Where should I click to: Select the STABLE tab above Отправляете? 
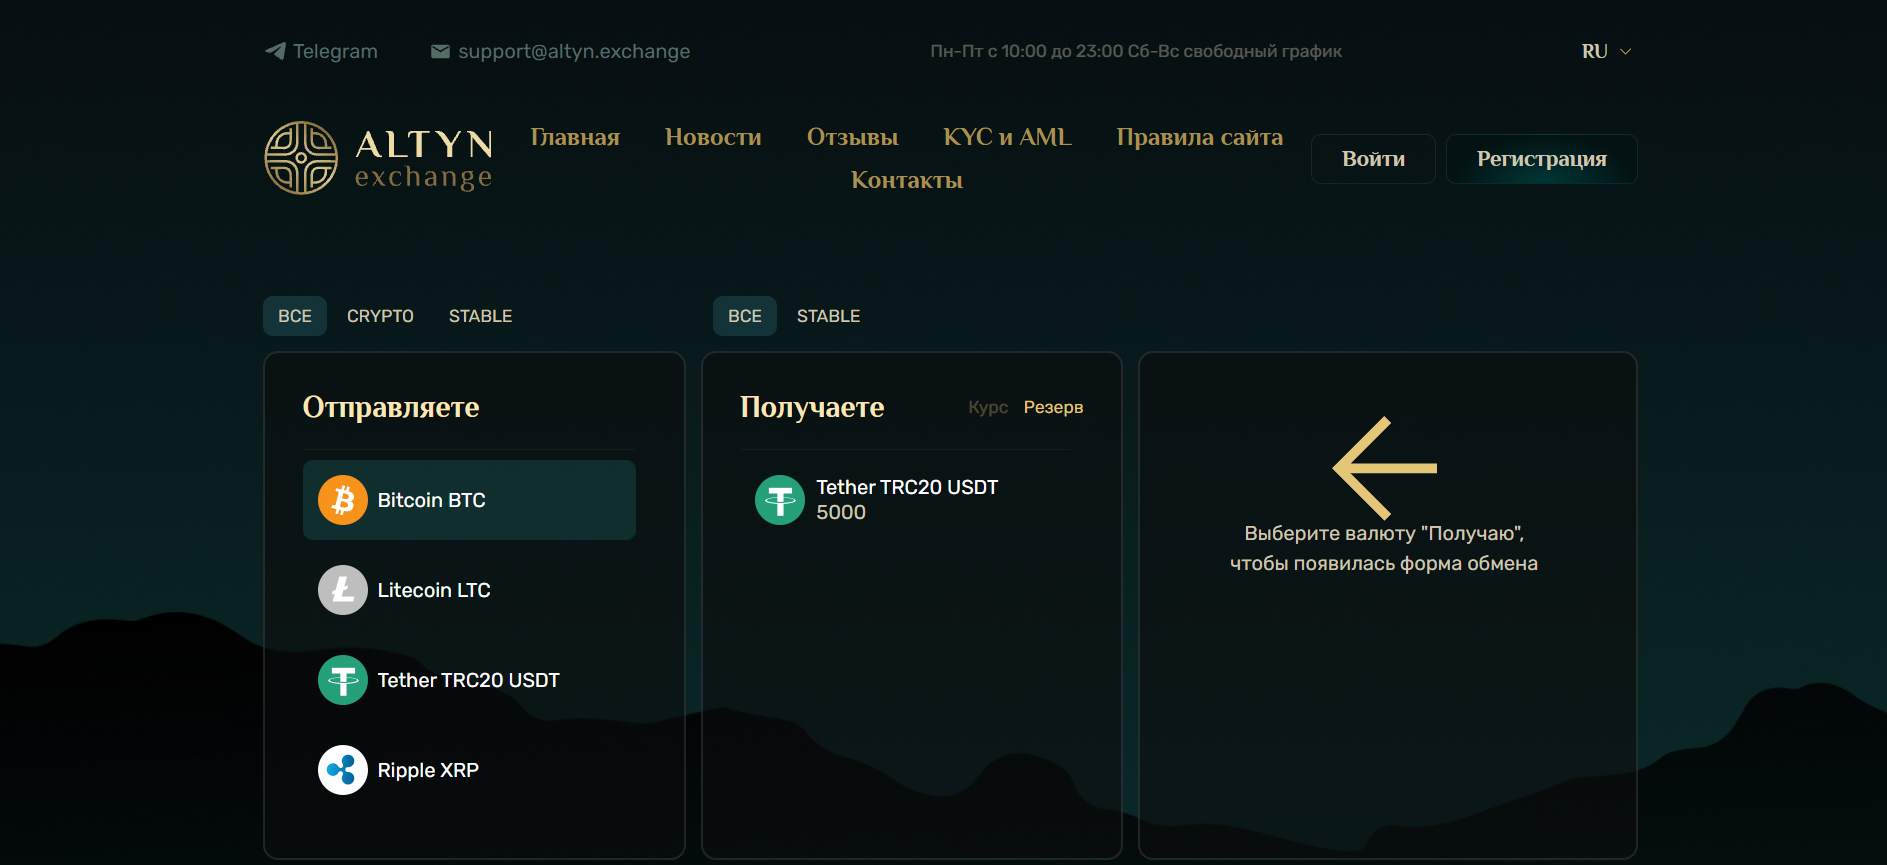click(x=481, y=316)
